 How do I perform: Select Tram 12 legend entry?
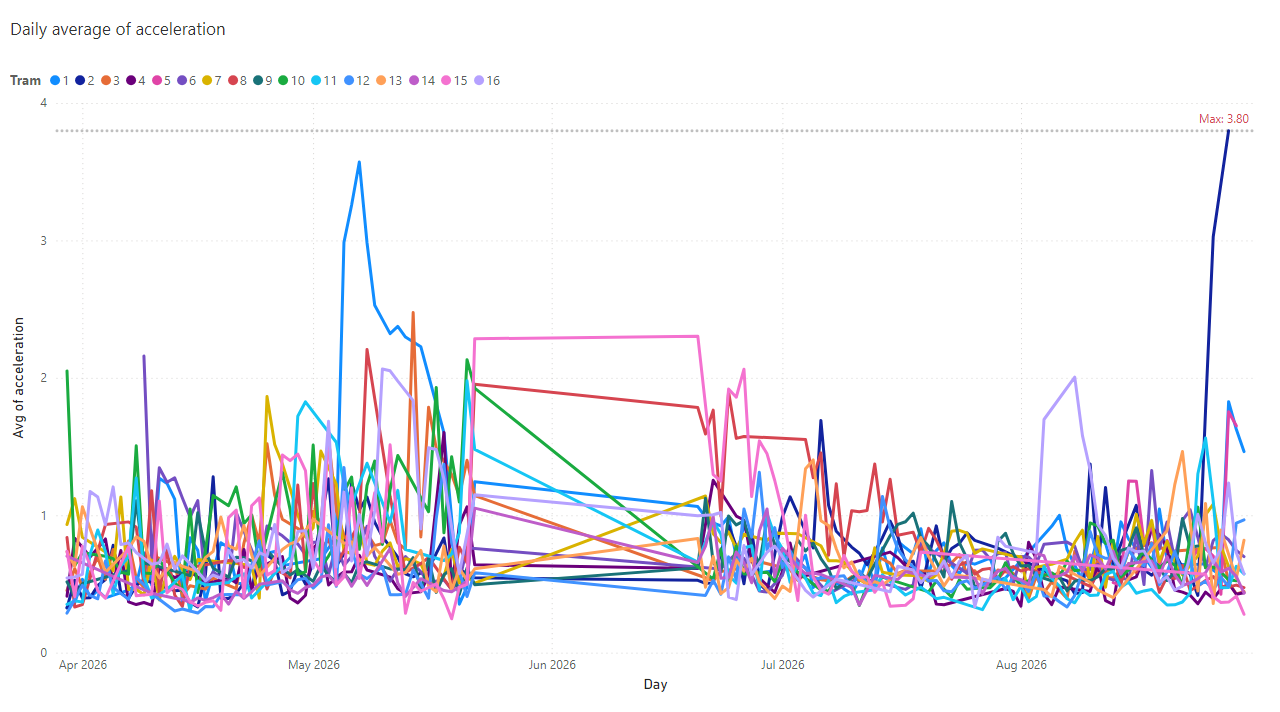pyautogui.click(x=356, y=80)
